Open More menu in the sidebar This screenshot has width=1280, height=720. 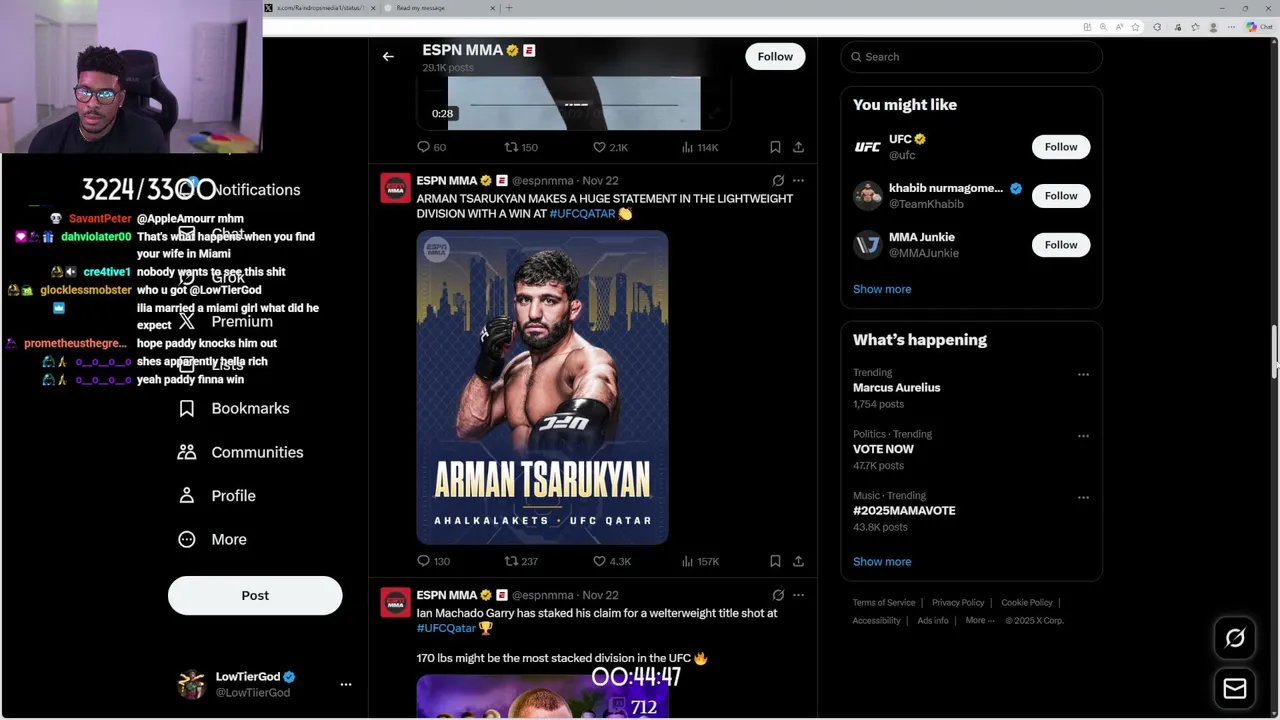(212, 539)
